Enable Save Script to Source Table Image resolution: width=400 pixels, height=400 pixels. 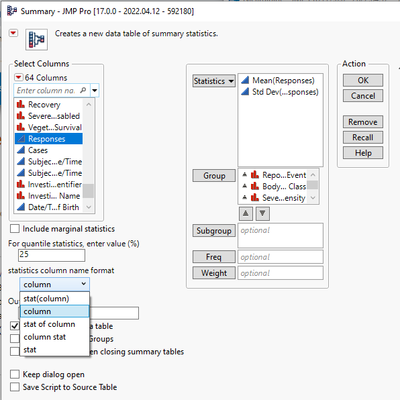click(15, 387)
